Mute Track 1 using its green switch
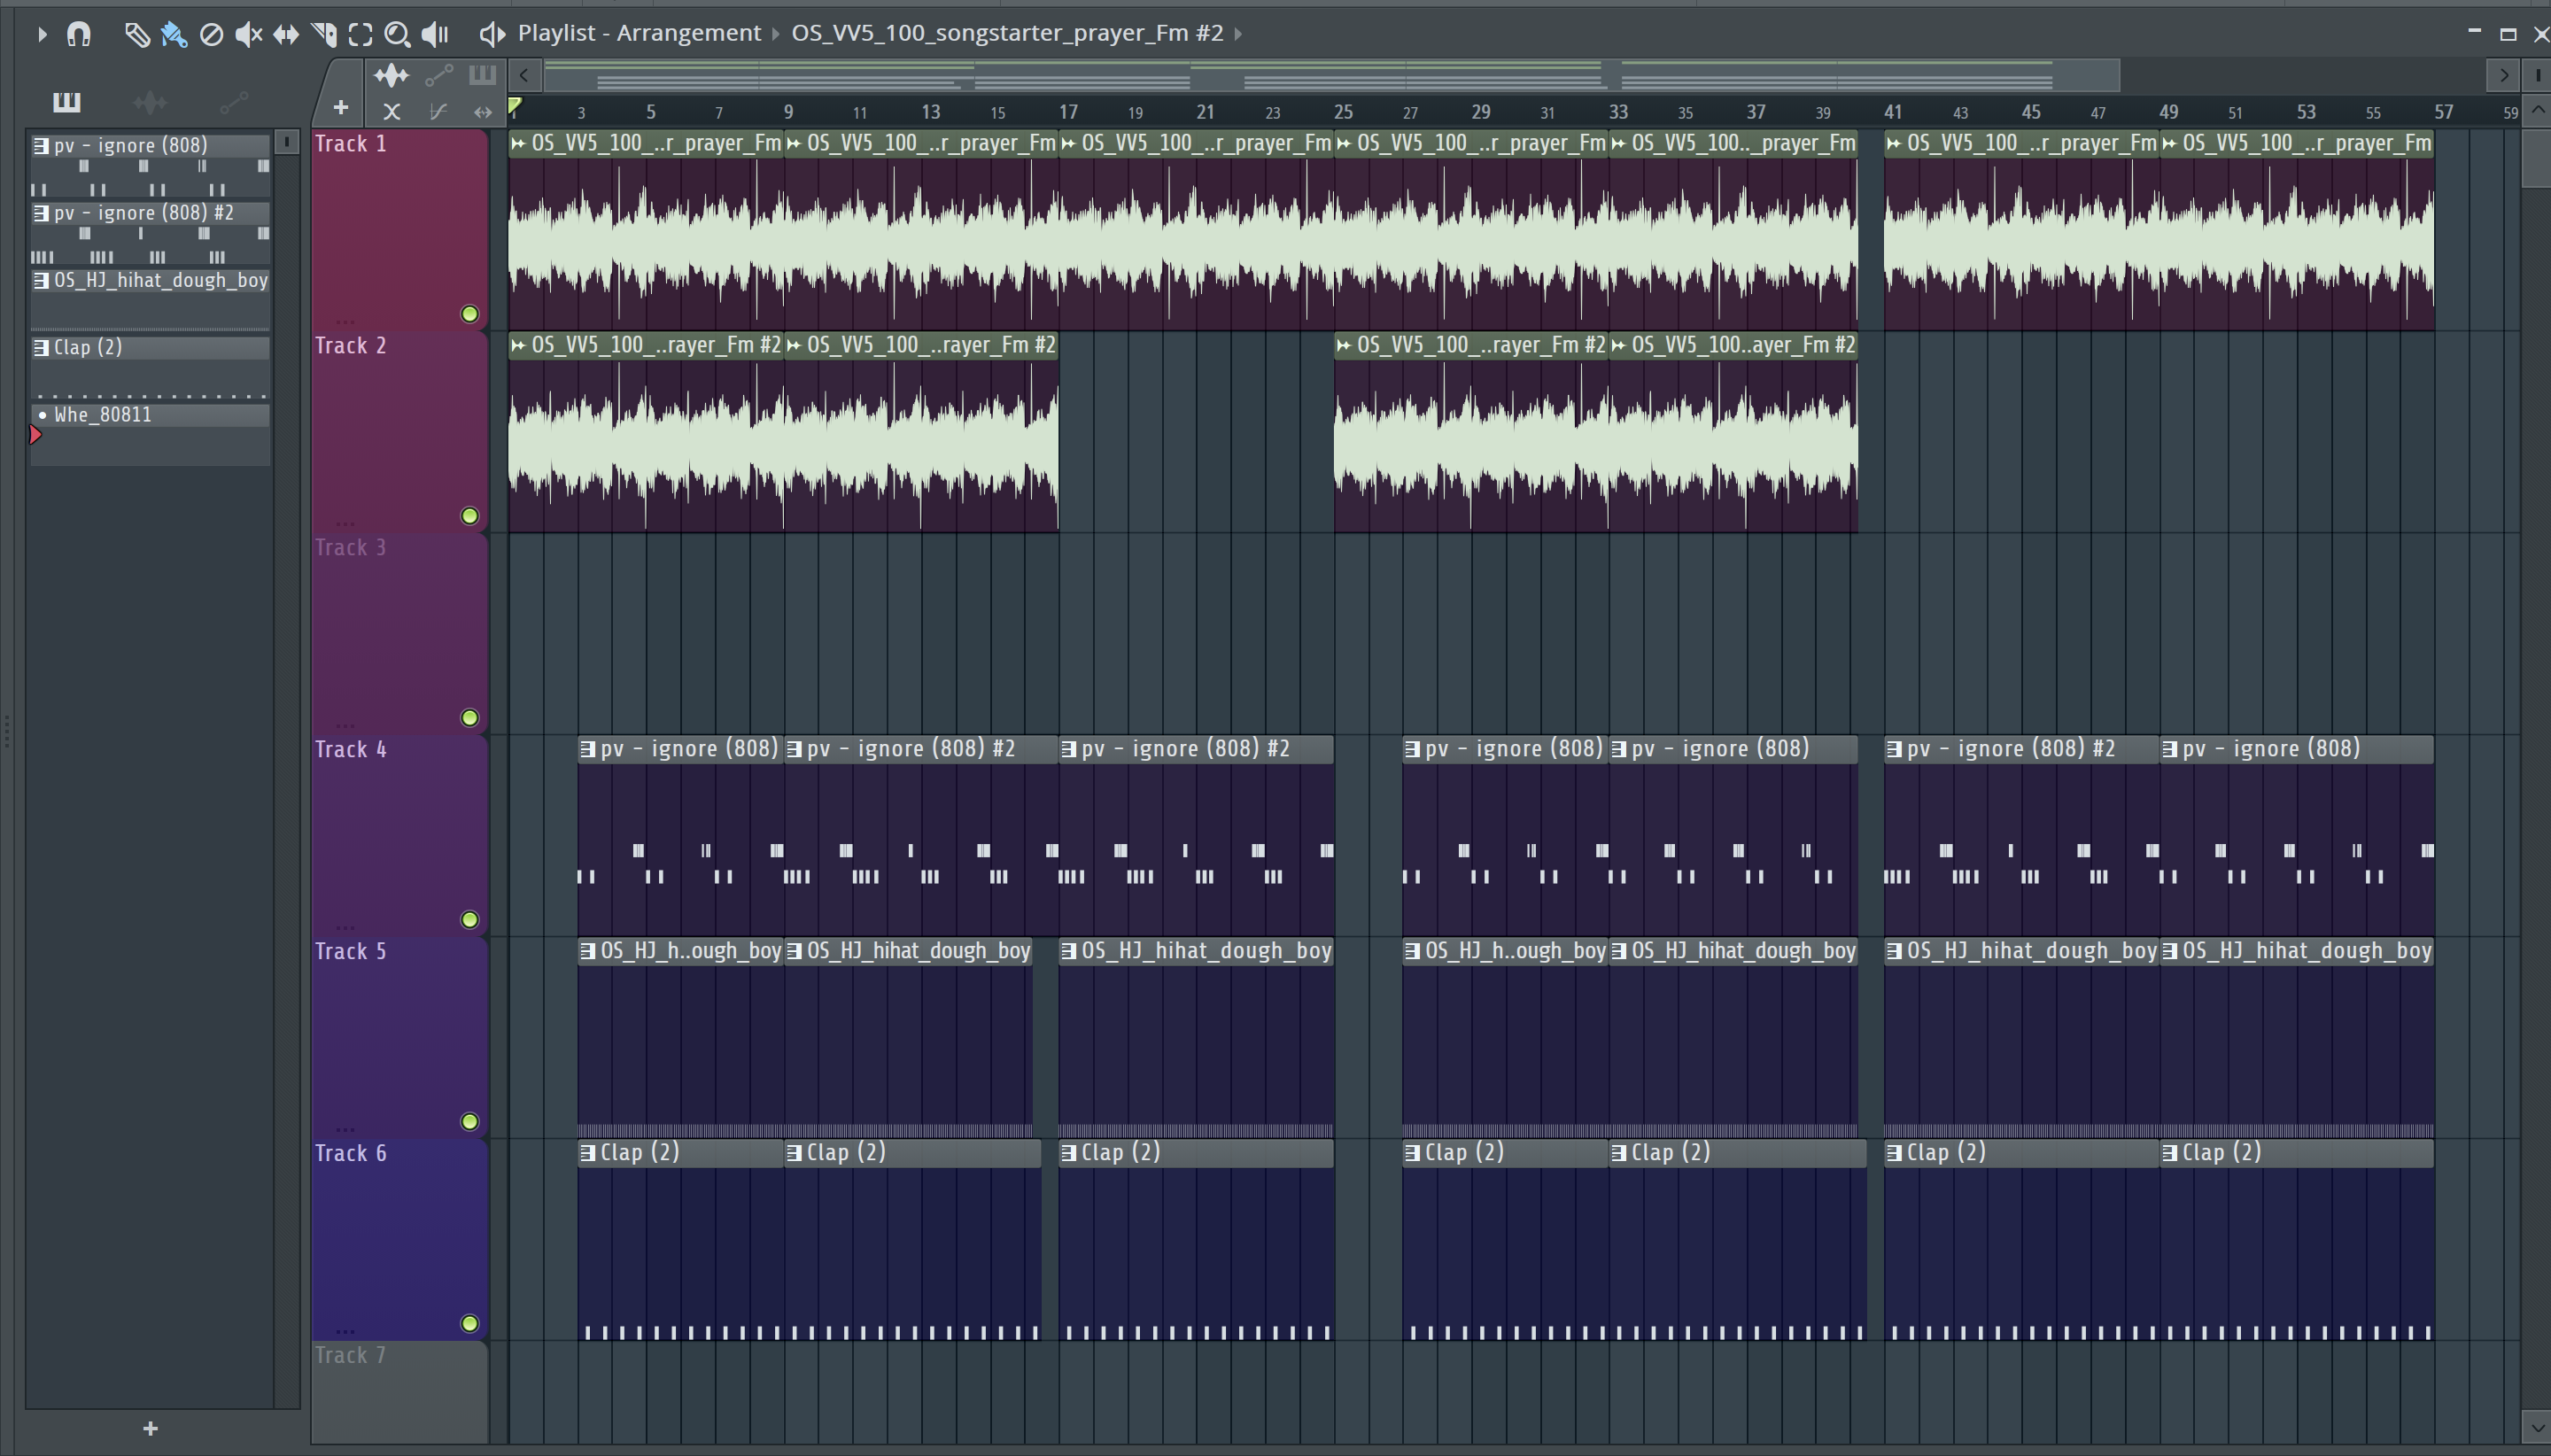Viewport: 2551px width, 1456px height. [470, 314]
